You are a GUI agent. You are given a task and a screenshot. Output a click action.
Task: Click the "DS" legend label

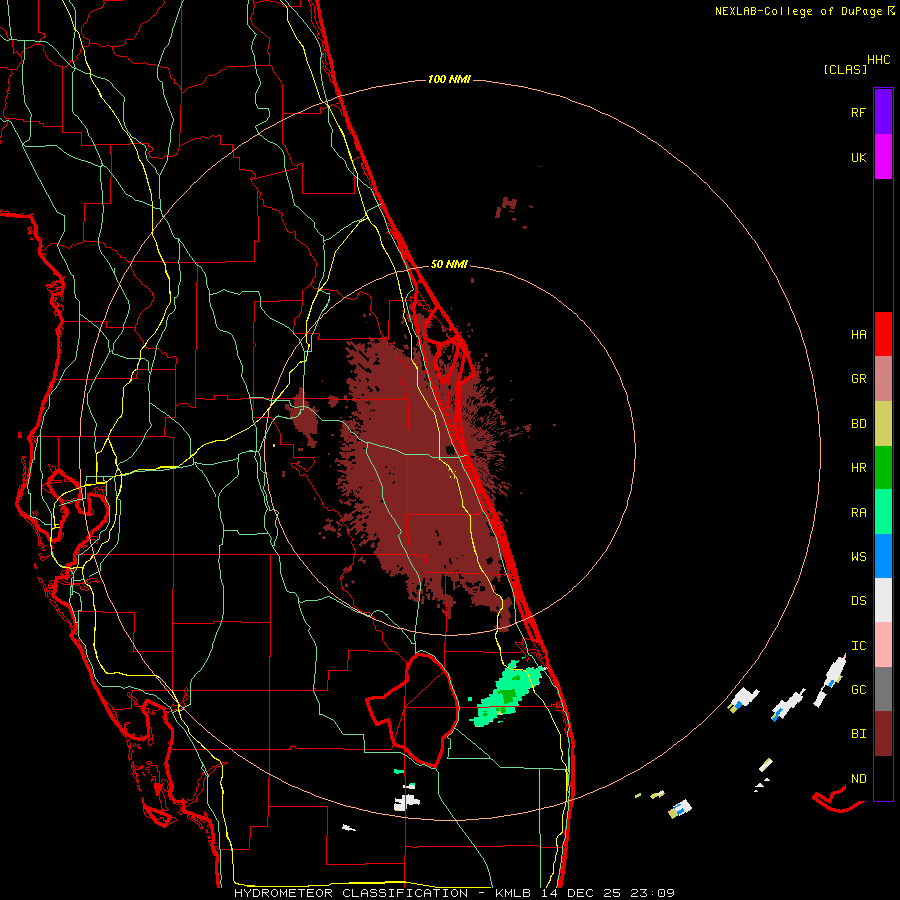point(858,601)
